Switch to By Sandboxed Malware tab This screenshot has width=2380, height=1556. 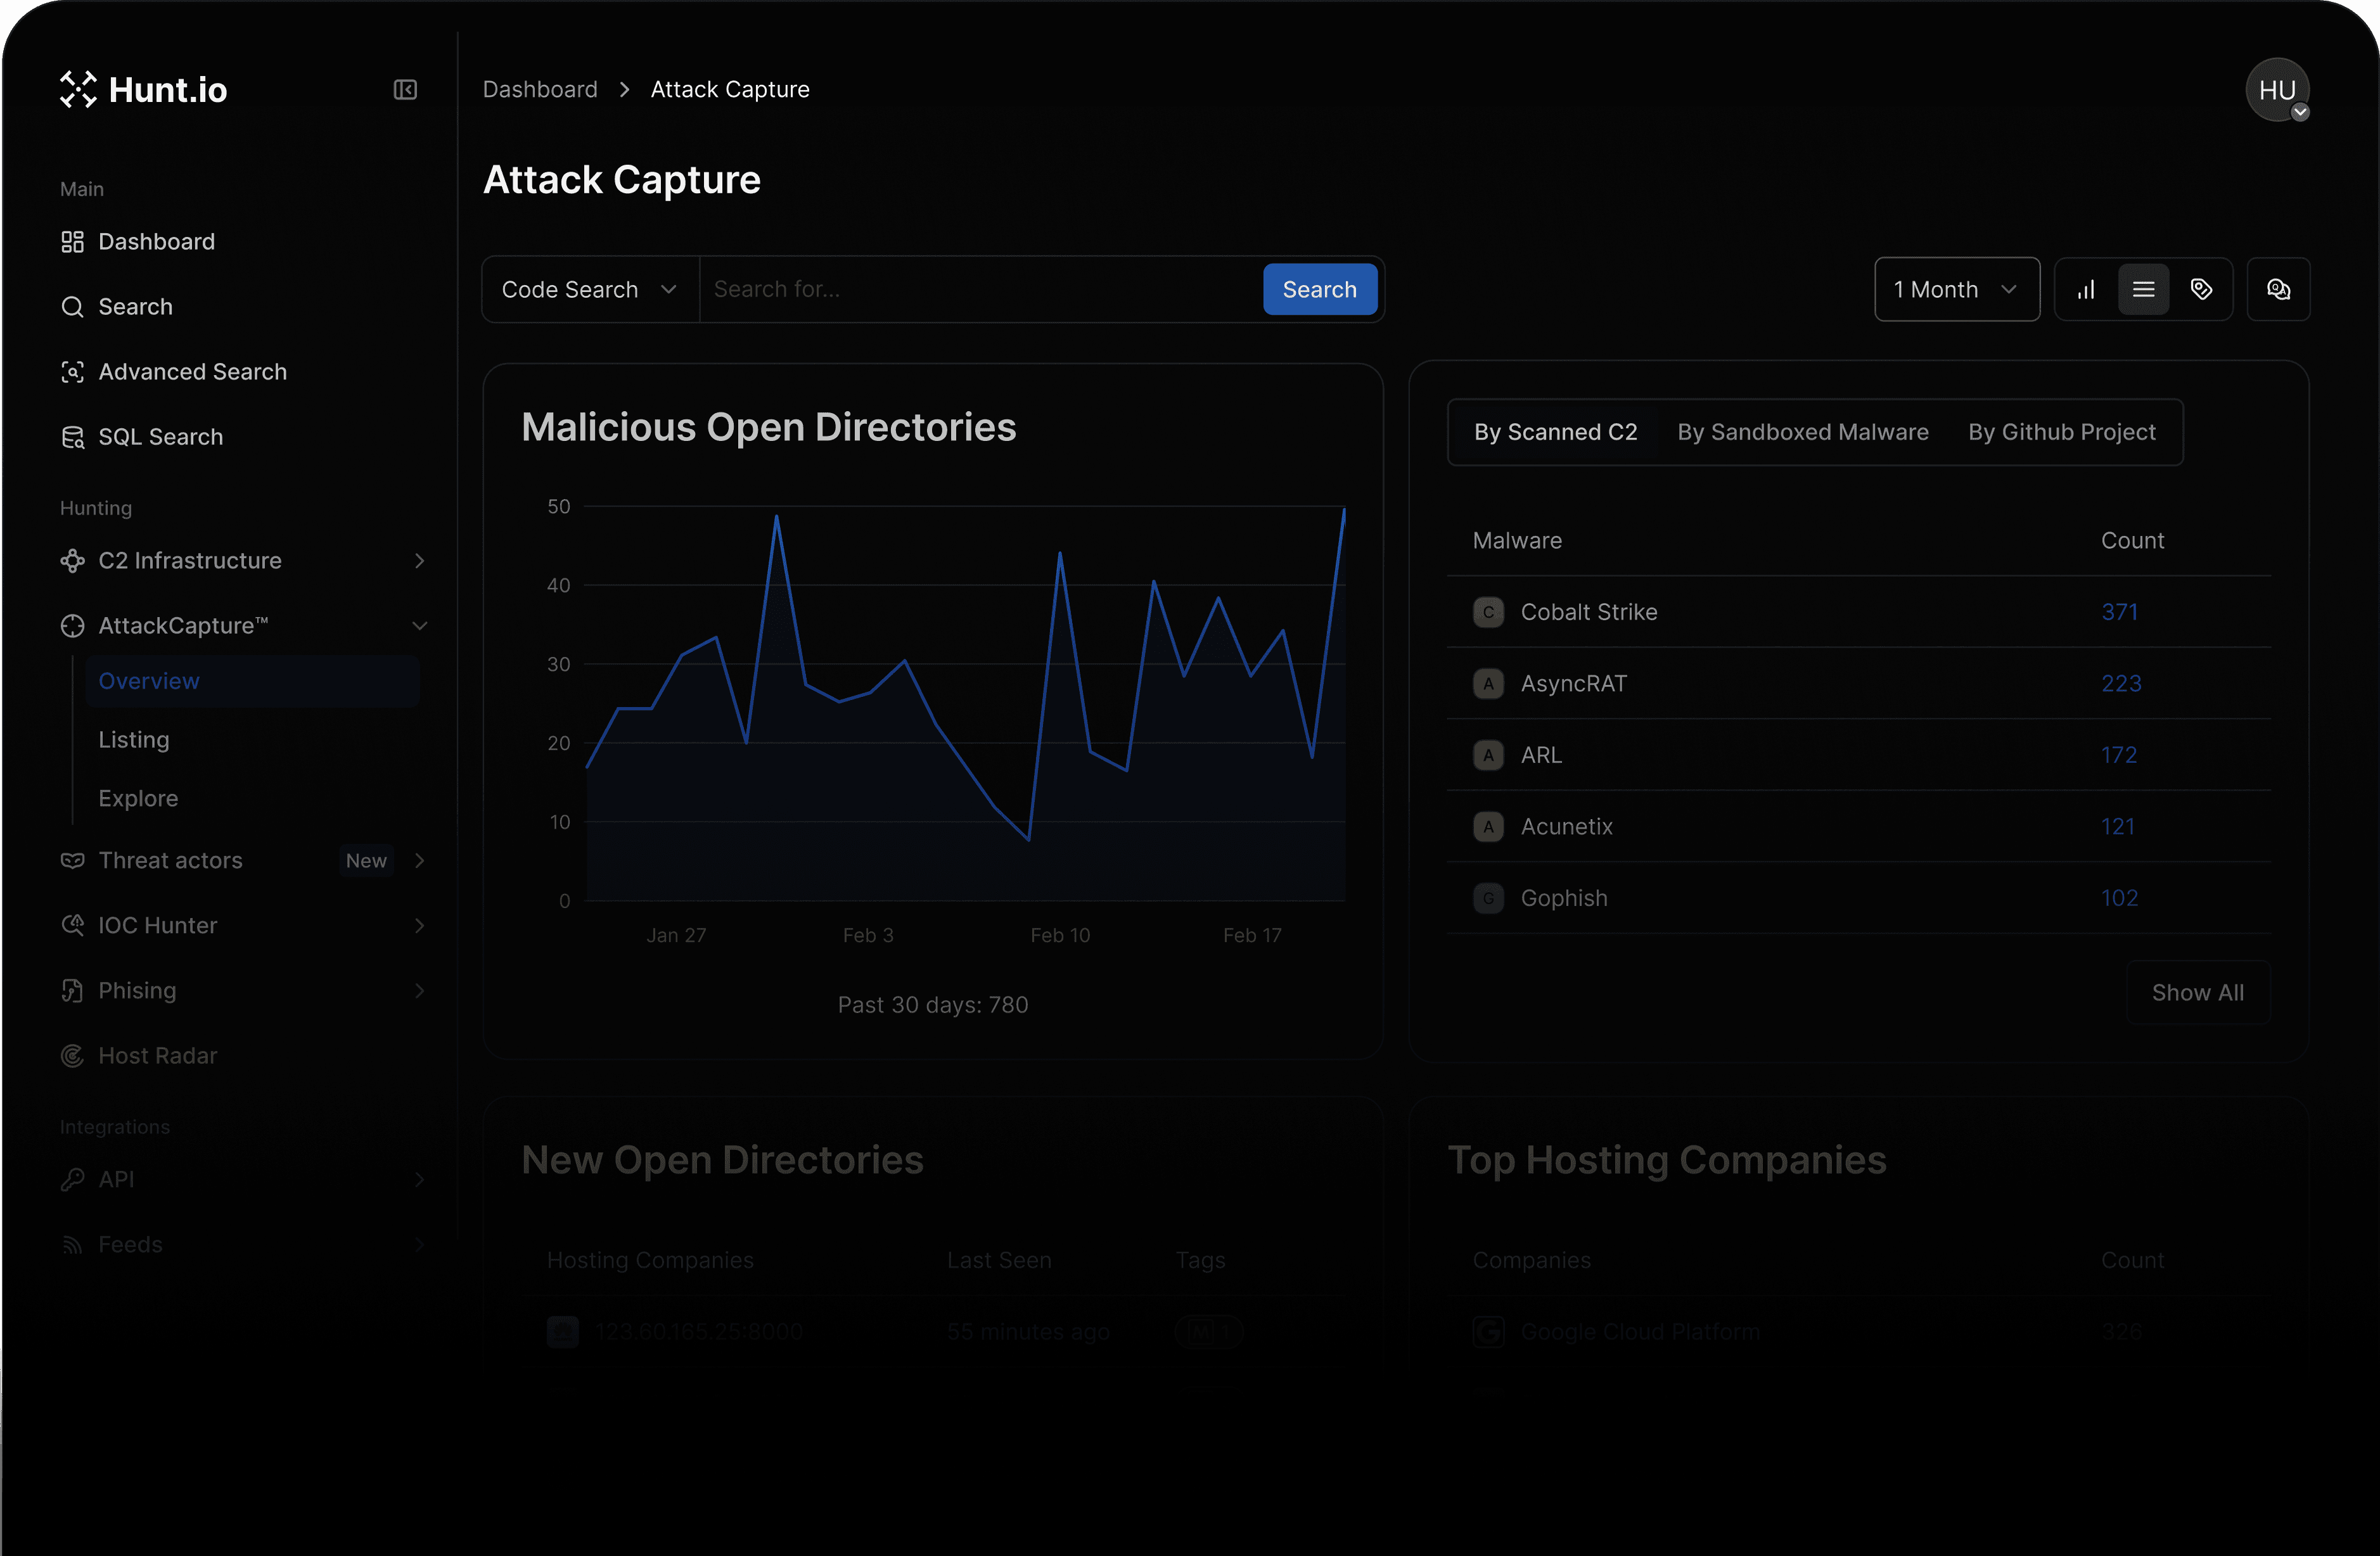pos(1802,432)
